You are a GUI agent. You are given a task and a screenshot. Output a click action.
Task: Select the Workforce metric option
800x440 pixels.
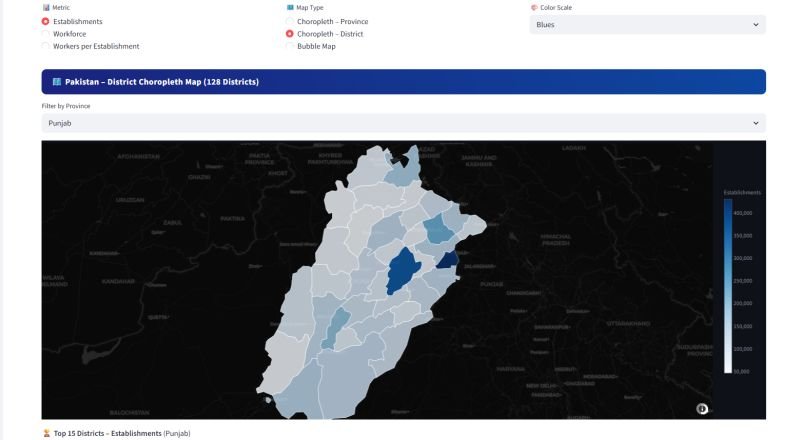click(x=46, y=34)
